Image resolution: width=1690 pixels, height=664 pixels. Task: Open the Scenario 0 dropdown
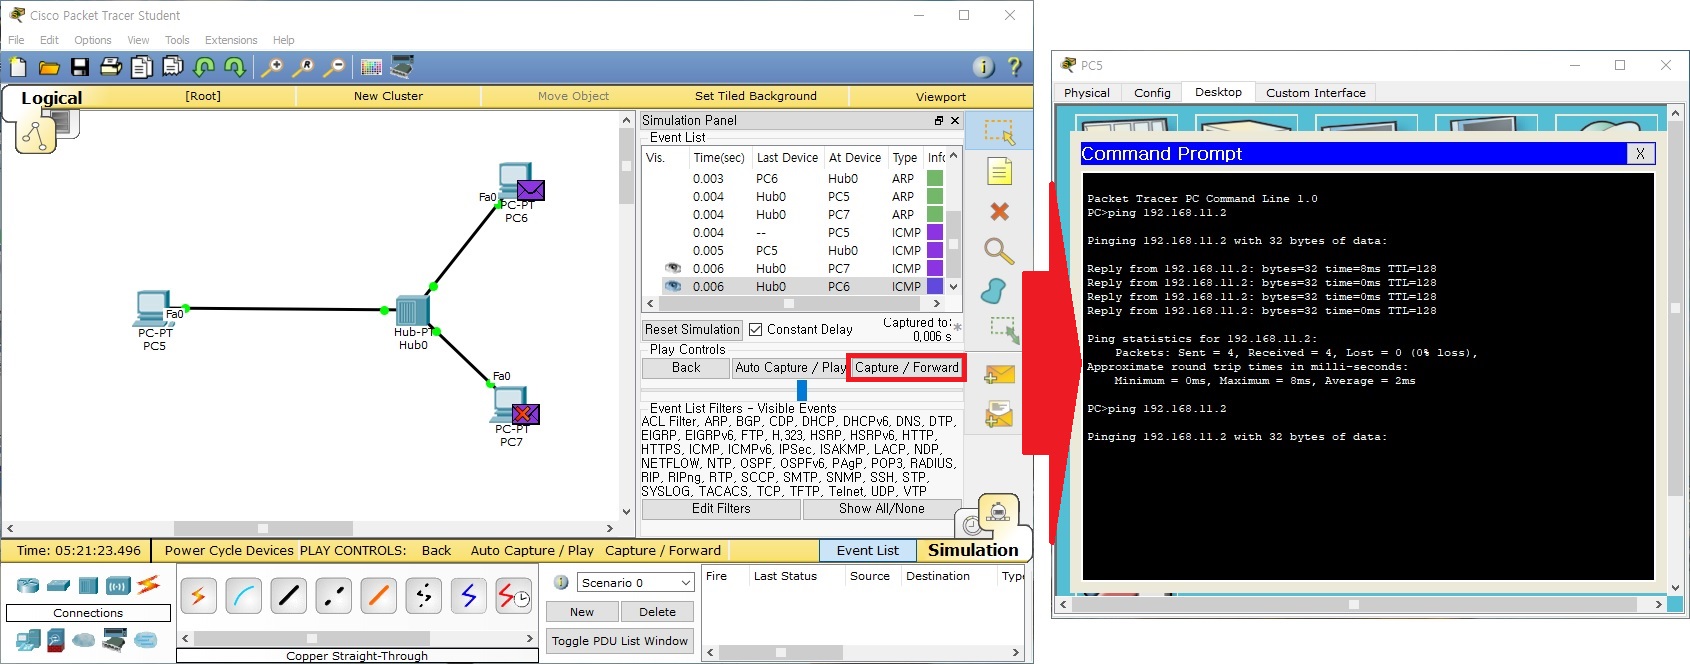[x=635, y=583]
